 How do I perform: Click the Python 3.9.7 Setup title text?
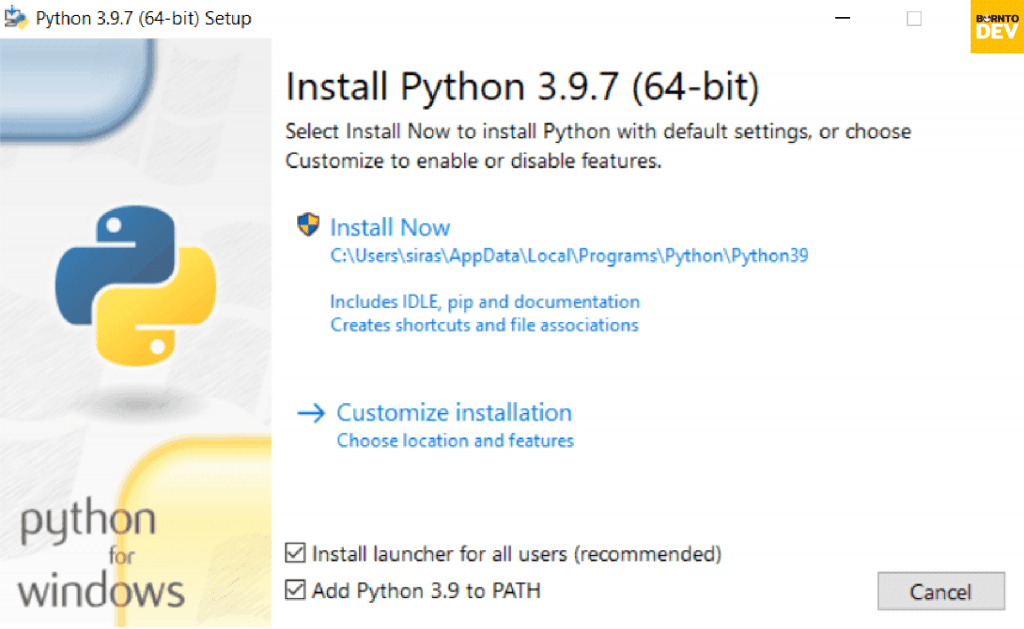(146, 17)
